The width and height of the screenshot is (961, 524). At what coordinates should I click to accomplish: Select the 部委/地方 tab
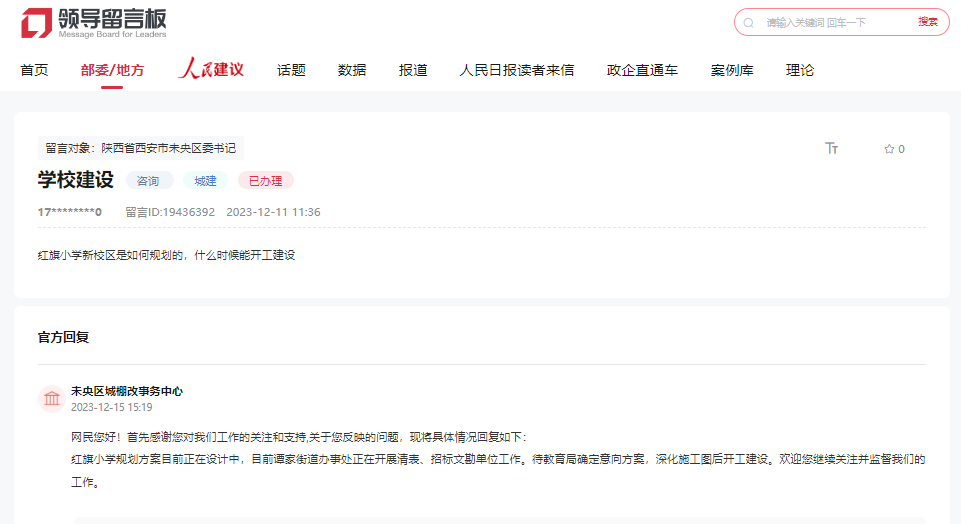pos(112,70)
